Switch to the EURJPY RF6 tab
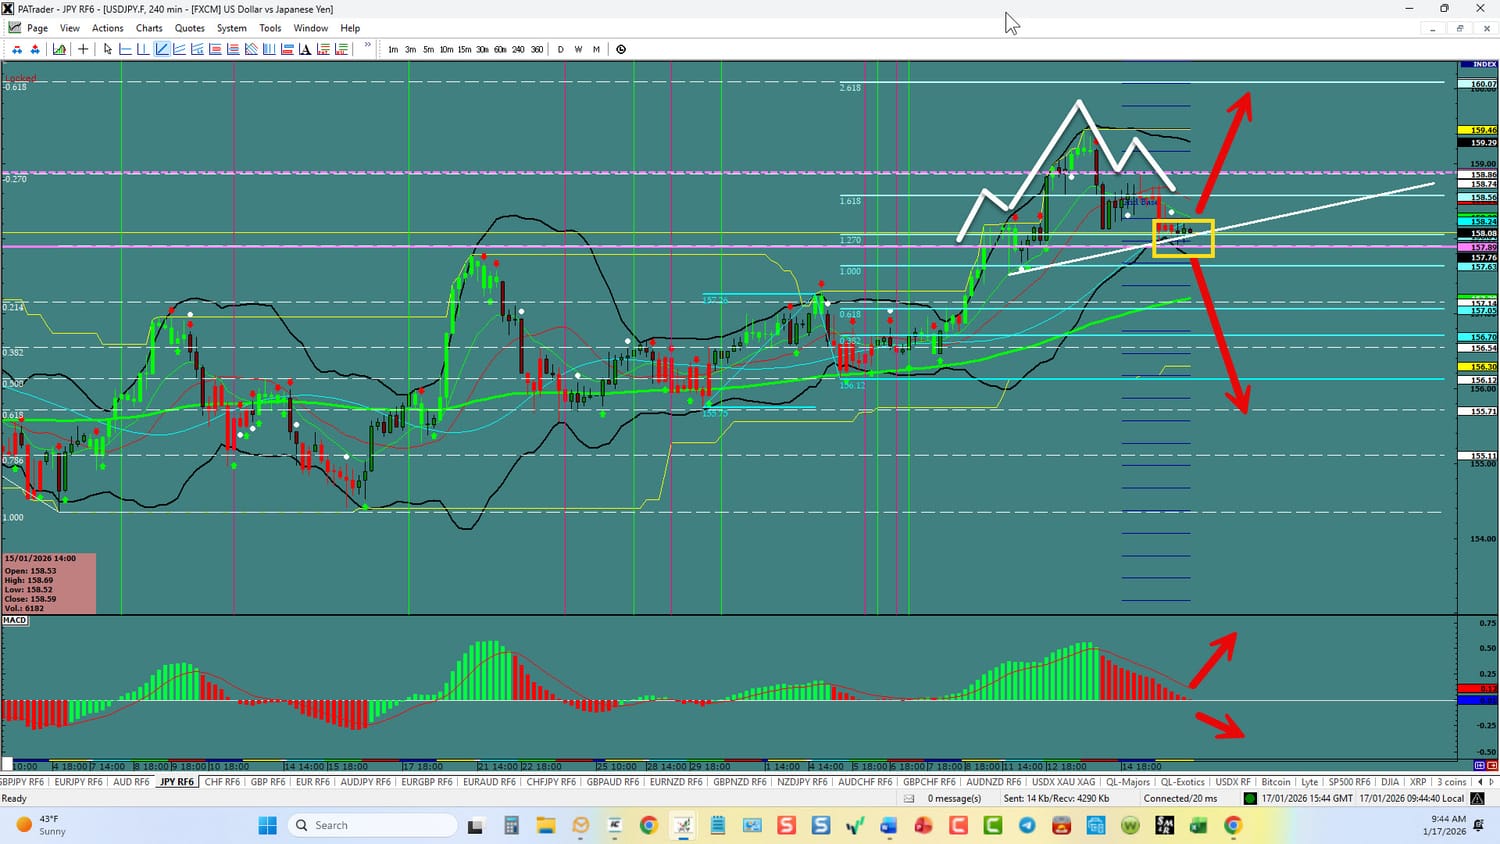Viewport: 1500px width, 844px height. tap(77, 782)
